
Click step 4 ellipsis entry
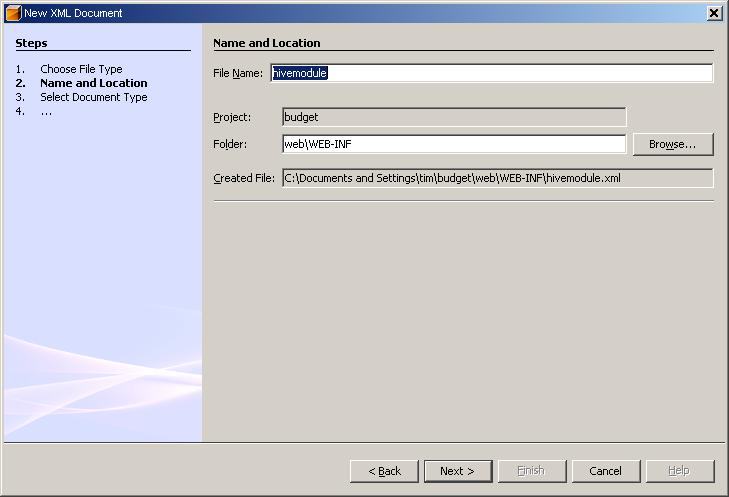(46, 112)
